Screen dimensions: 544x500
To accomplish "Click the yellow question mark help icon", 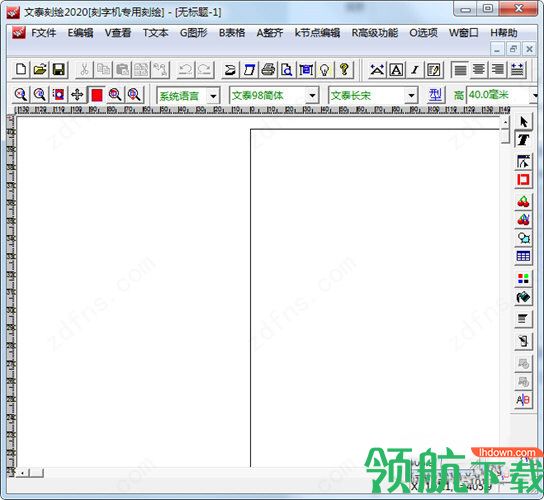I will point(344,69).
